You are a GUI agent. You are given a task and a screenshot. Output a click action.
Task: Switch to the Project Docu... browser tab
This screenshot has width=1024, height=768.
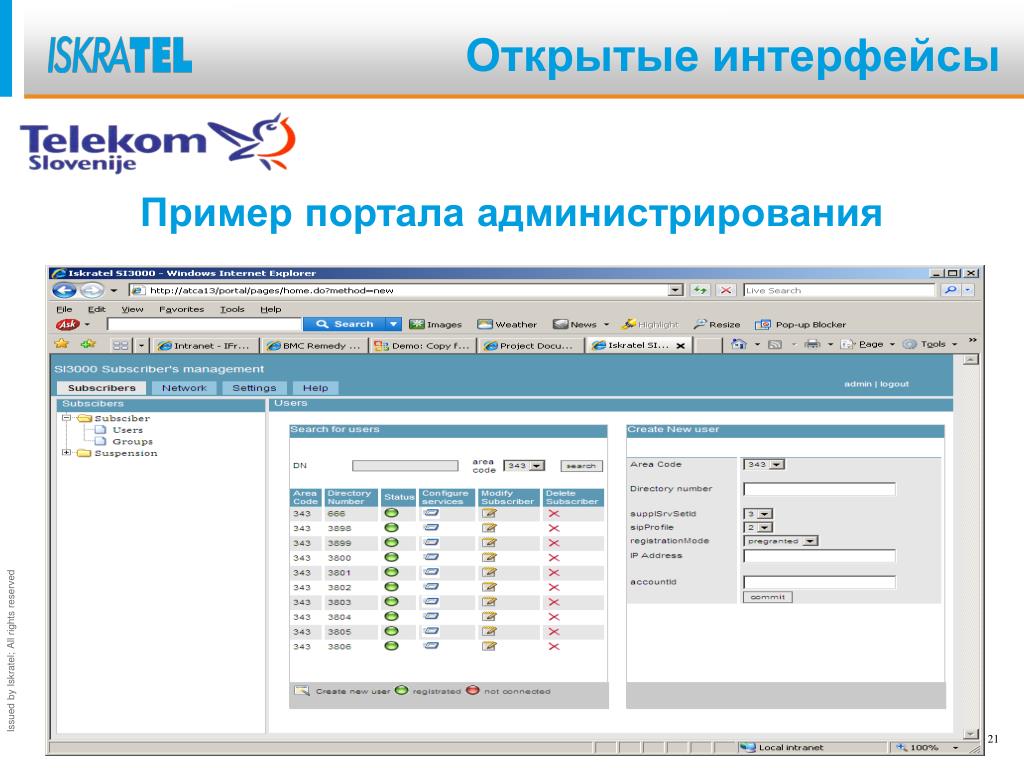[530, 345]
